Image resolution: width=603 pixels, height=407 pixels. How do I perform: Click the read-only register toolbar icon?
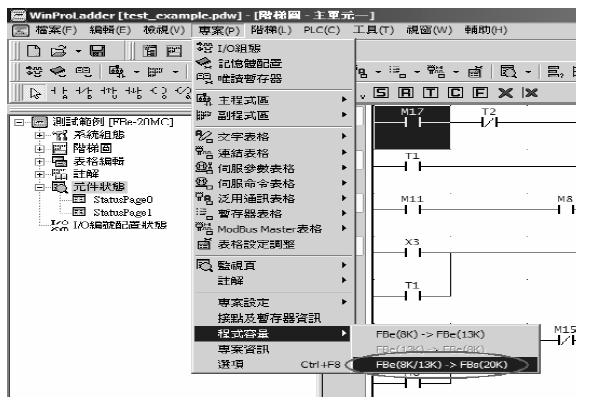83,72
